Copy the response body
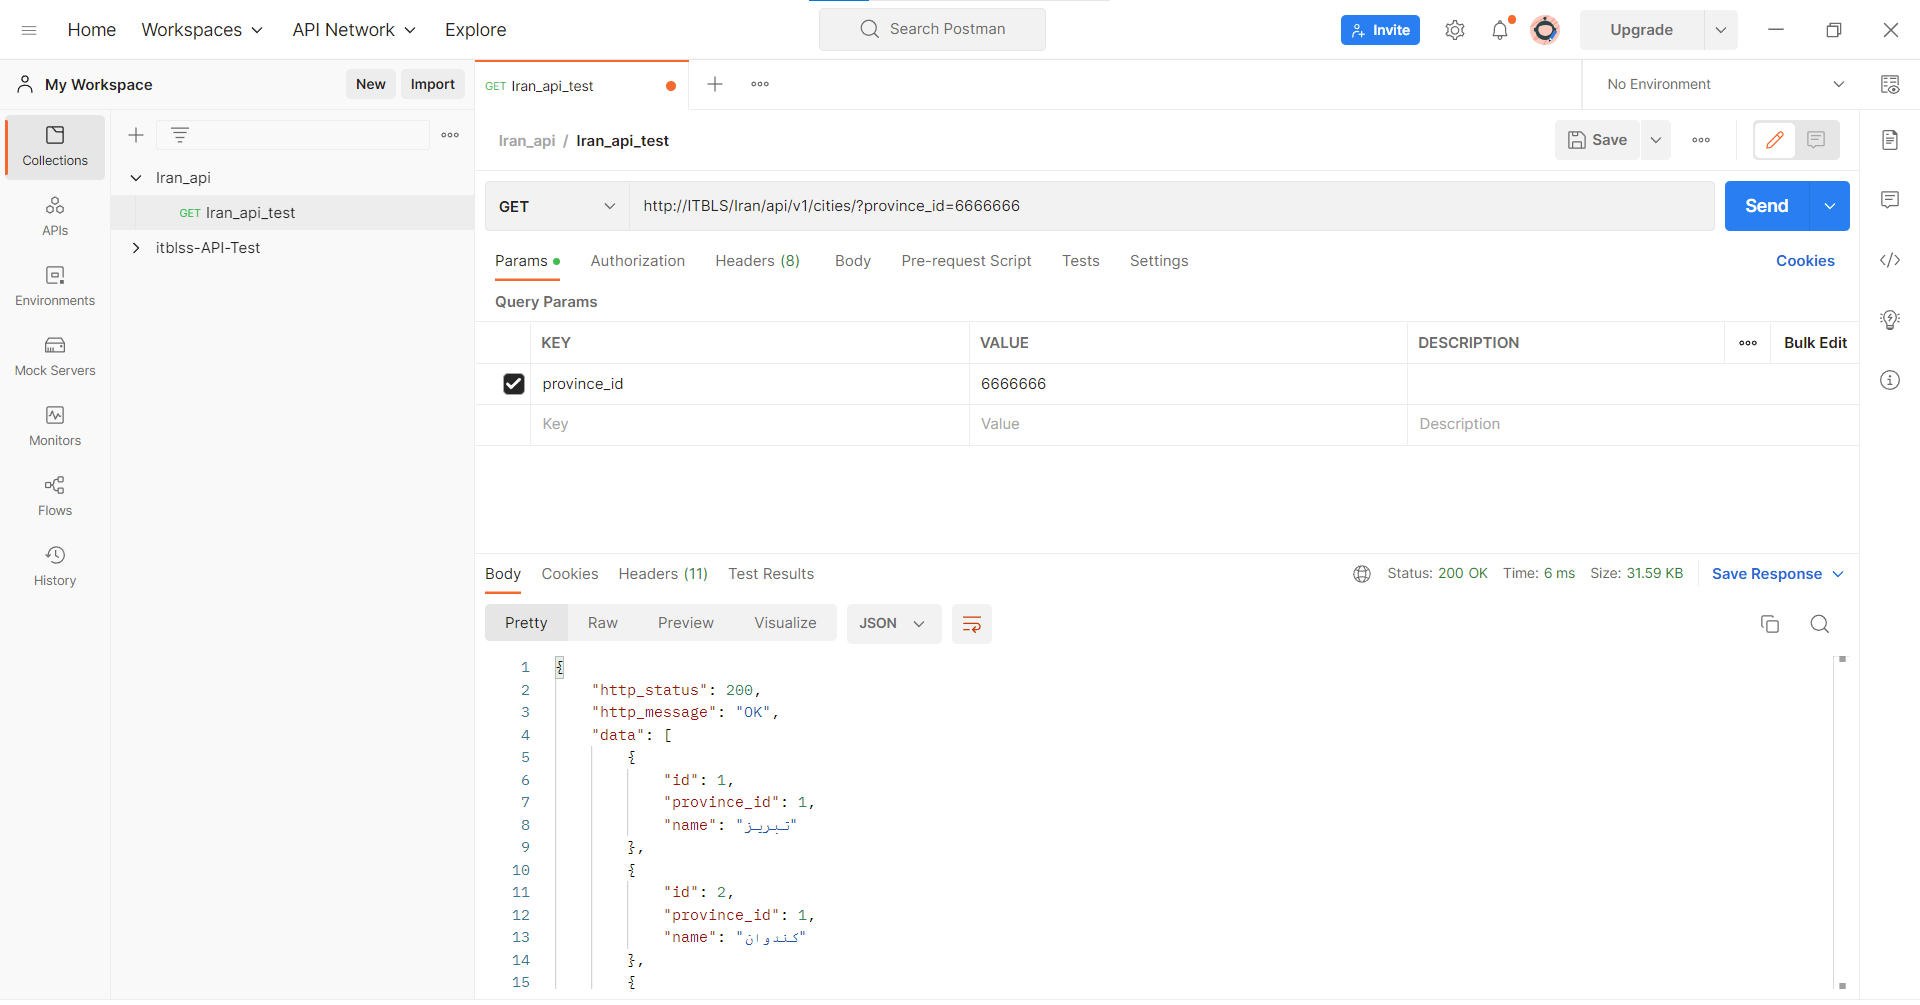 [1770, 624]
